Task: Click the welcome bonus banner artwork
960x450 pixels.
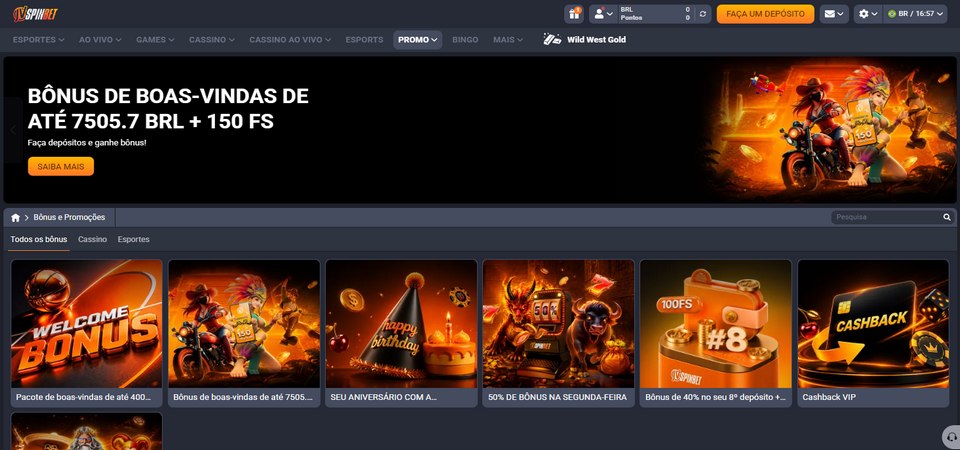Action: tap(830, 130)
